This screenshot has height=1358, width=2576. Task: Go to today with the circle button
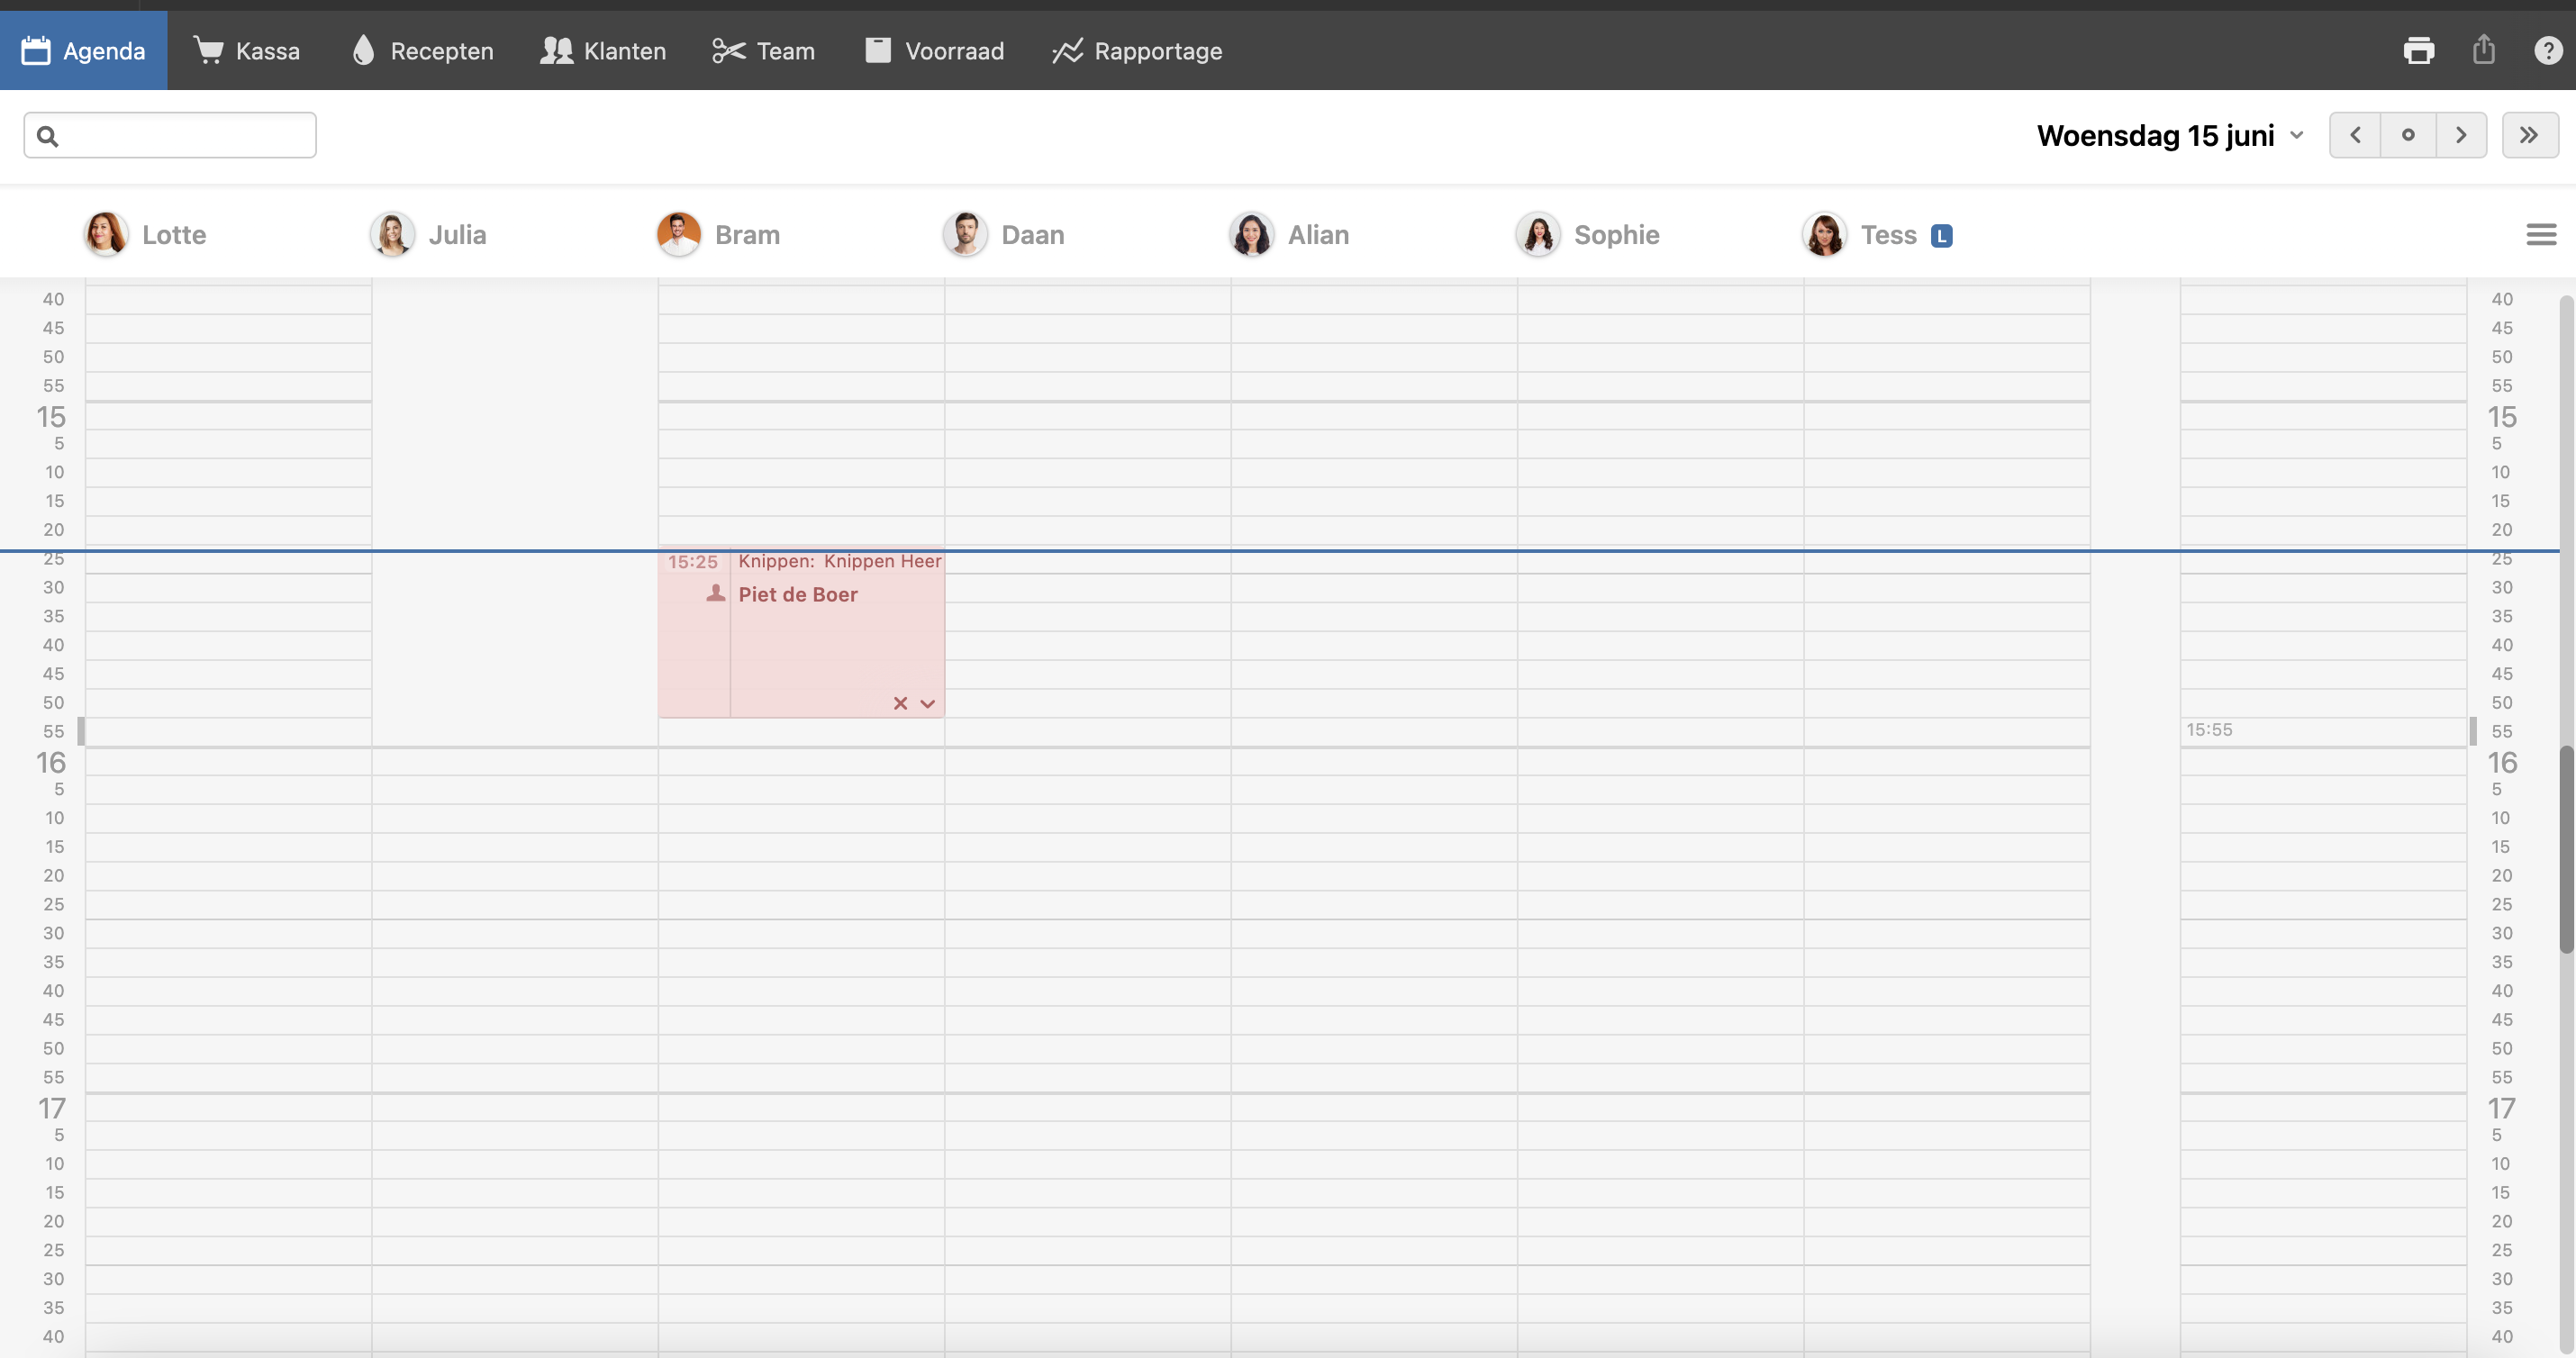pos(2408,135)
